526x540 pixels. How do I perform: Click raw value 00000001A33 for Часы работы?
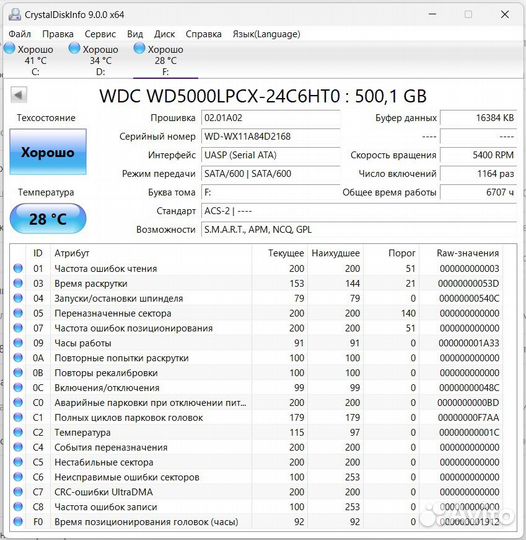[468, 343]
